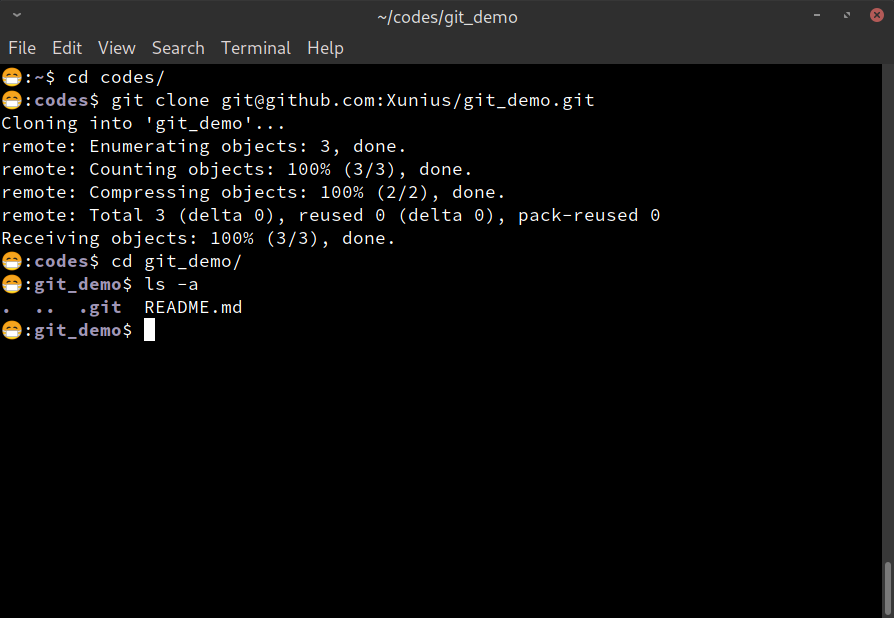The image size is (894, 618).
Task: Close the terminal with the red X
Action: click(x=877, y=15)
